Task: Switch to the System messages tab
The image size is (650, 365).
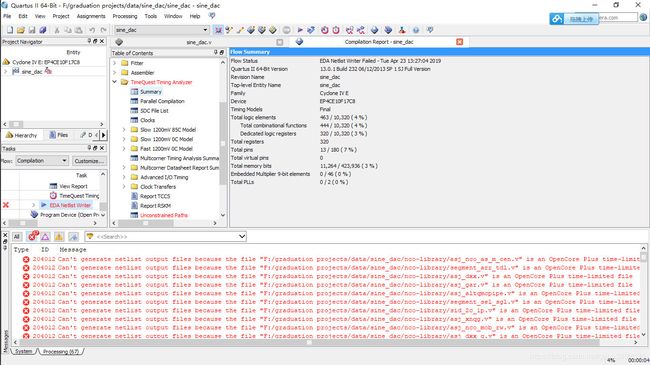Action: [23, 351]
